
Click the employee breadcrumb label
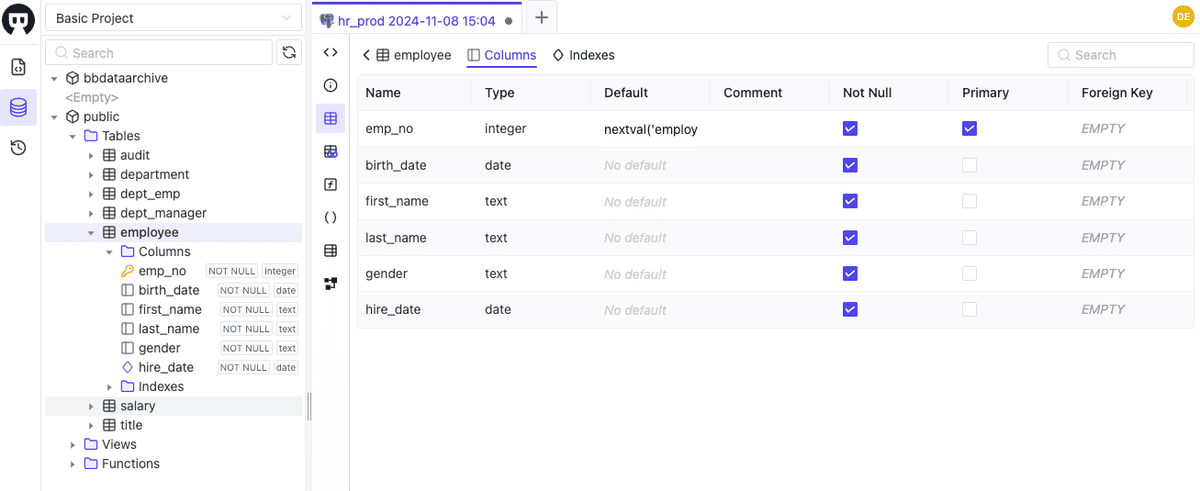(422, 55)
